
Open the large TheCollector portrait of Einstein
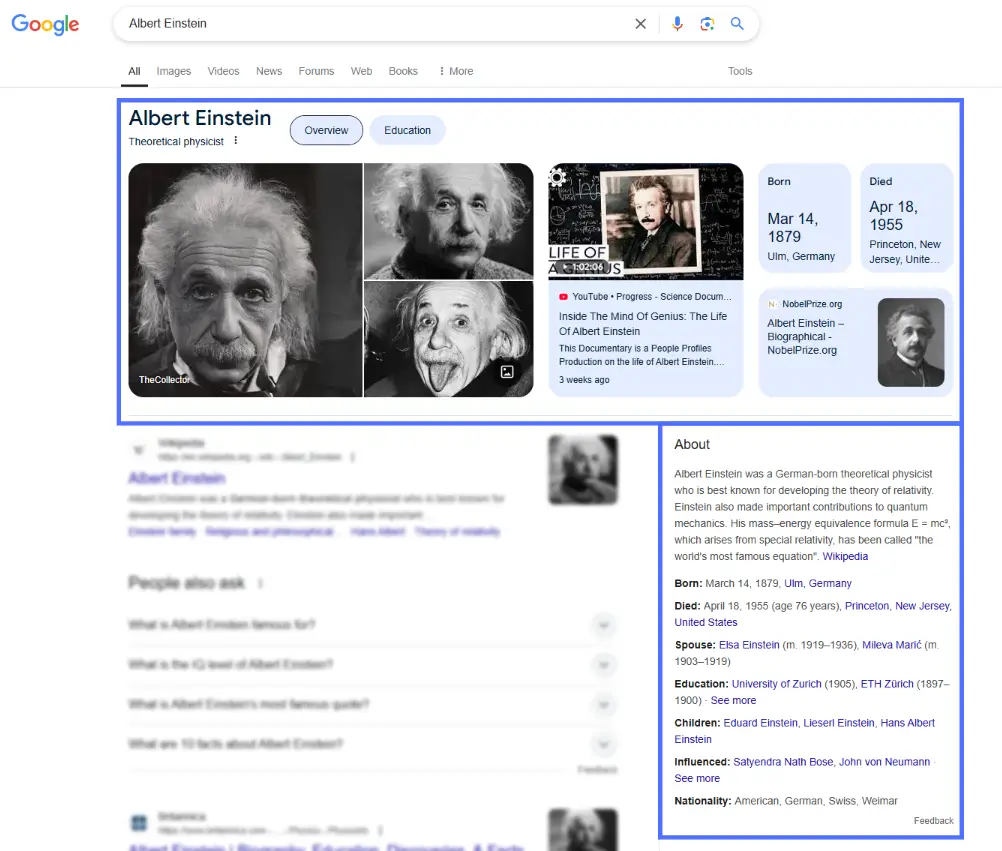245,280
